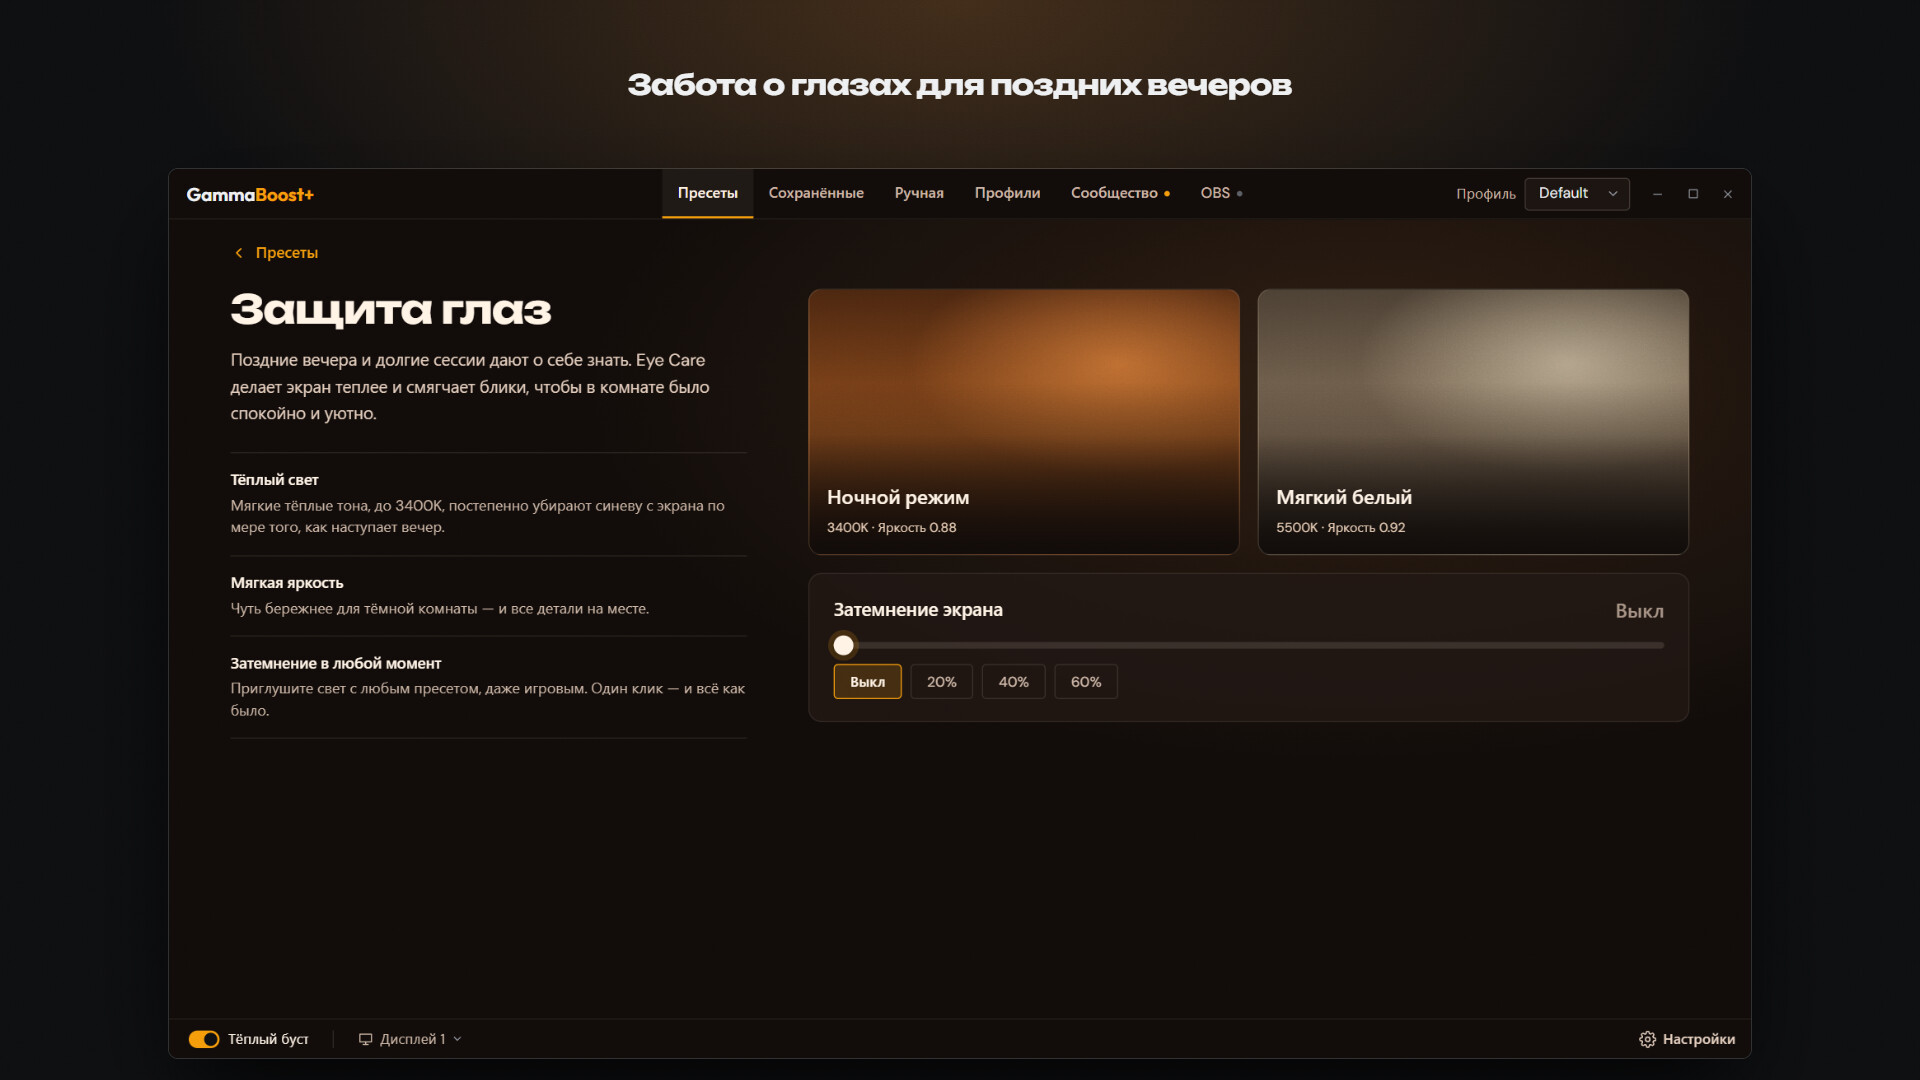Click the Затемнение экрана slider track
The width and height of the screenshot is (1920, 1080).
(x=1249, y=646)
